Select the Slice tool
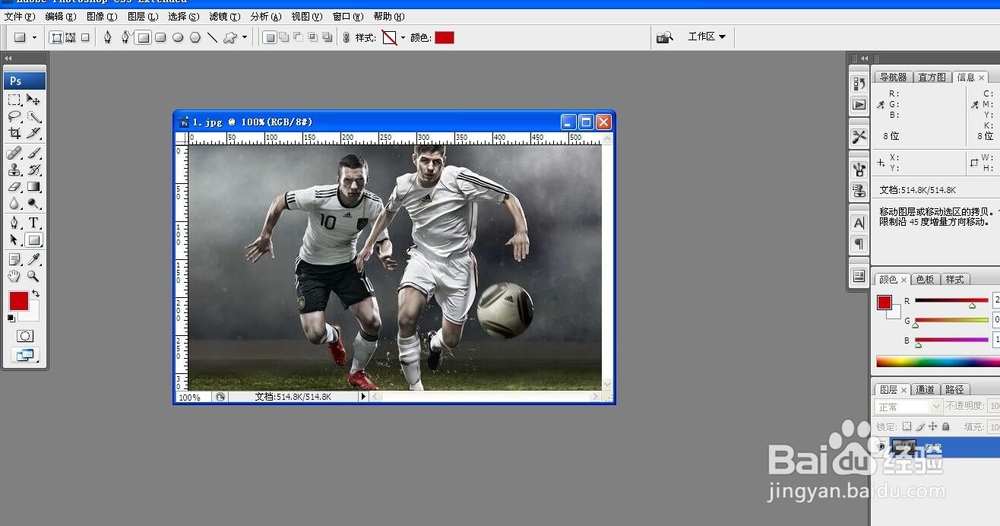The height and width of the screenshot is (526, 1000). [x=33, y=133]
